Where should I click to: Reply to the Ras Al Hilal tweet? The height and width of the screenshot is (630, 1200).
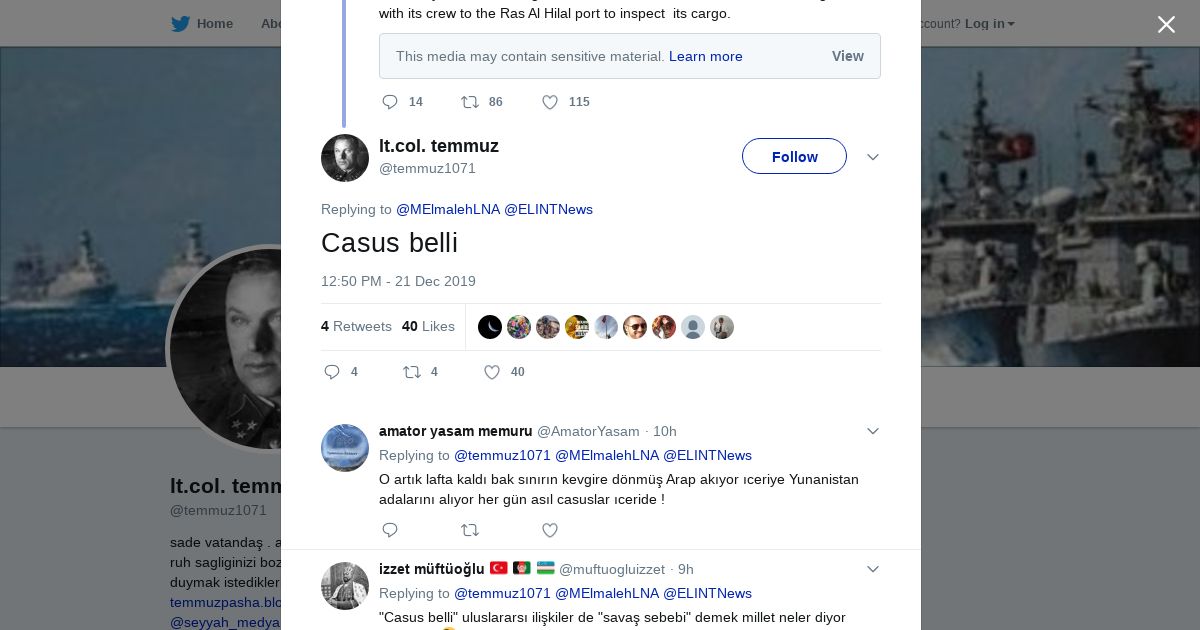[390, 102]
